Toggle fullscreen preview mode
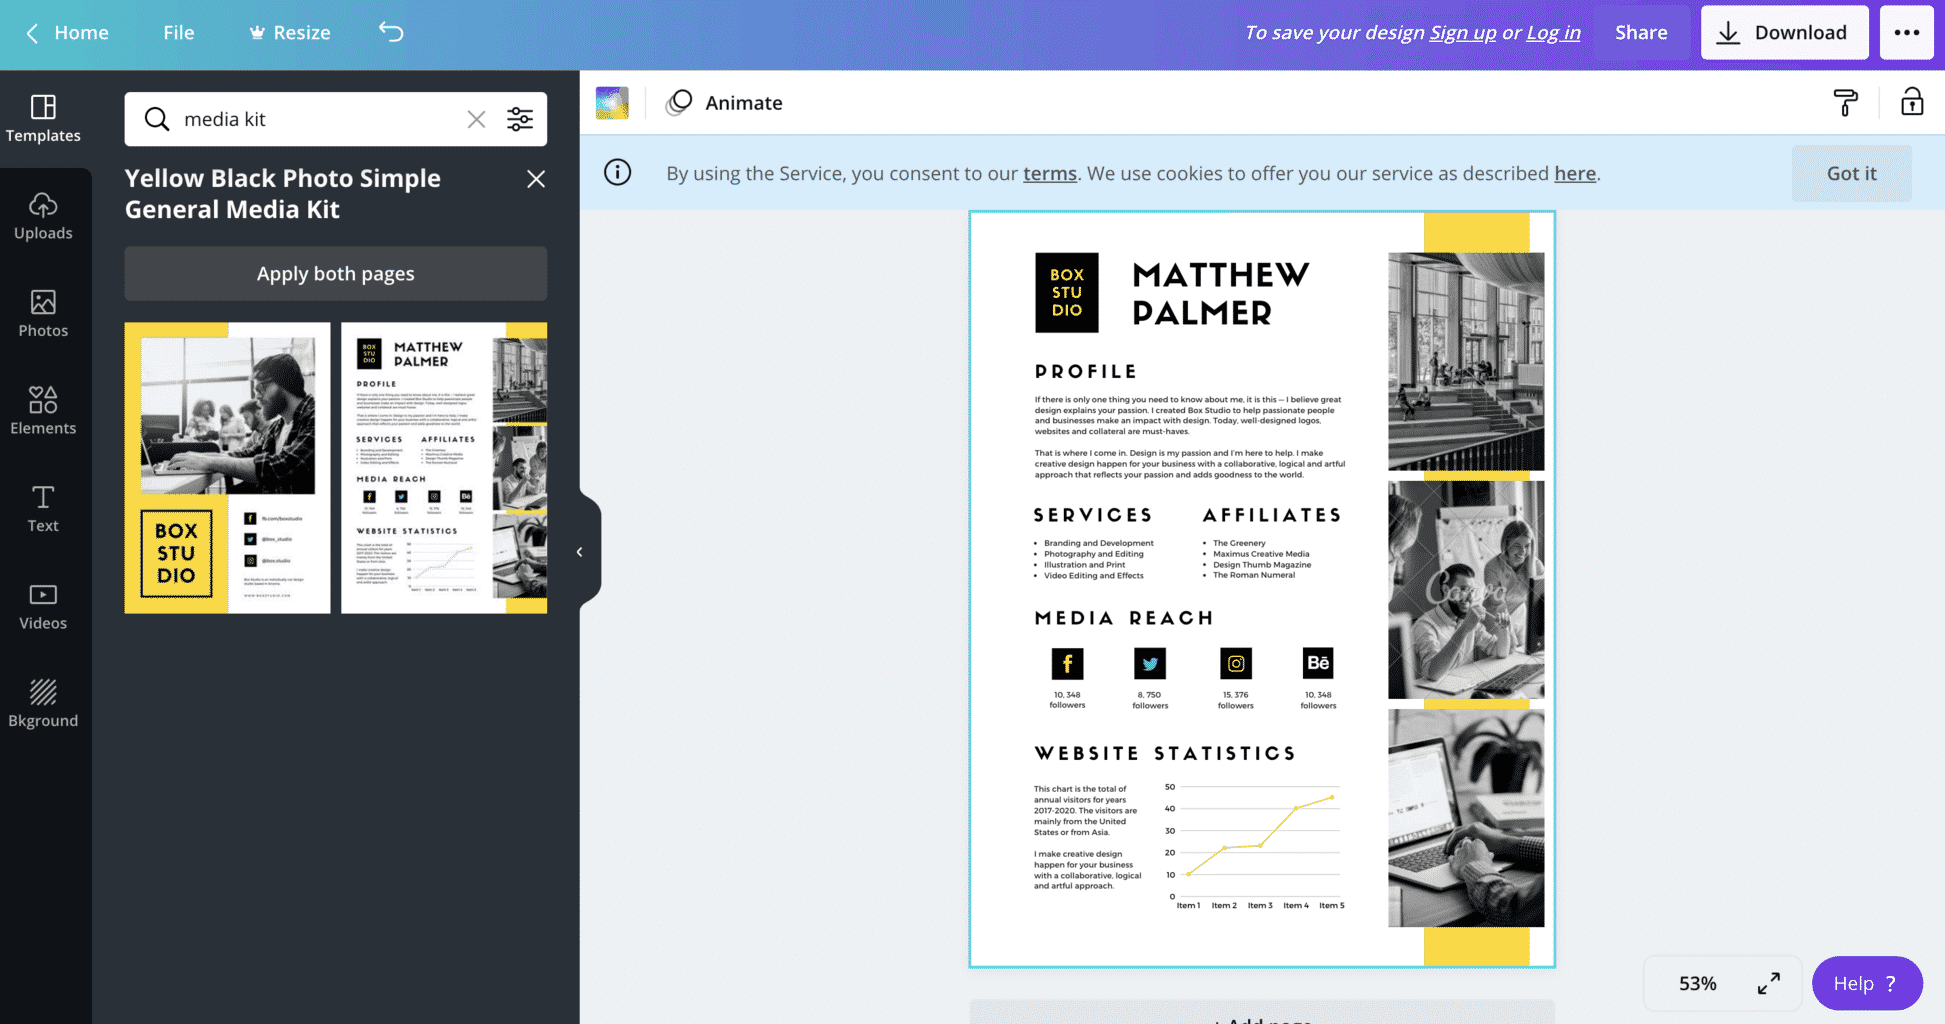 pos(1769,983)
